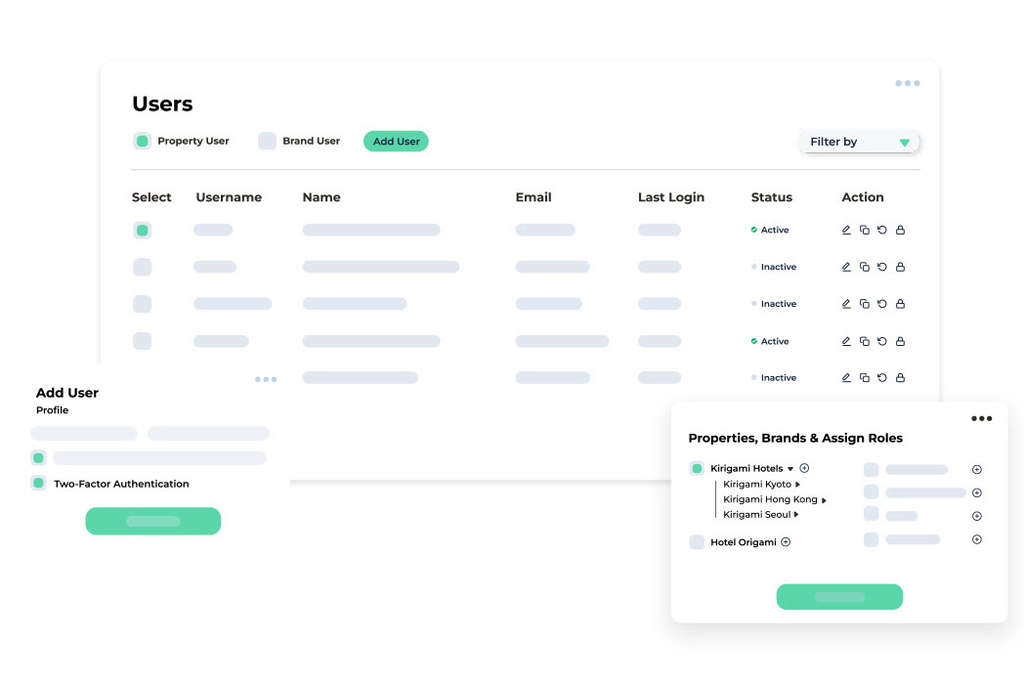The width and height of the screenshot is (1024, 683).
Task: Select the Hotel Origami checkbox
Action: tap(697, 542)
